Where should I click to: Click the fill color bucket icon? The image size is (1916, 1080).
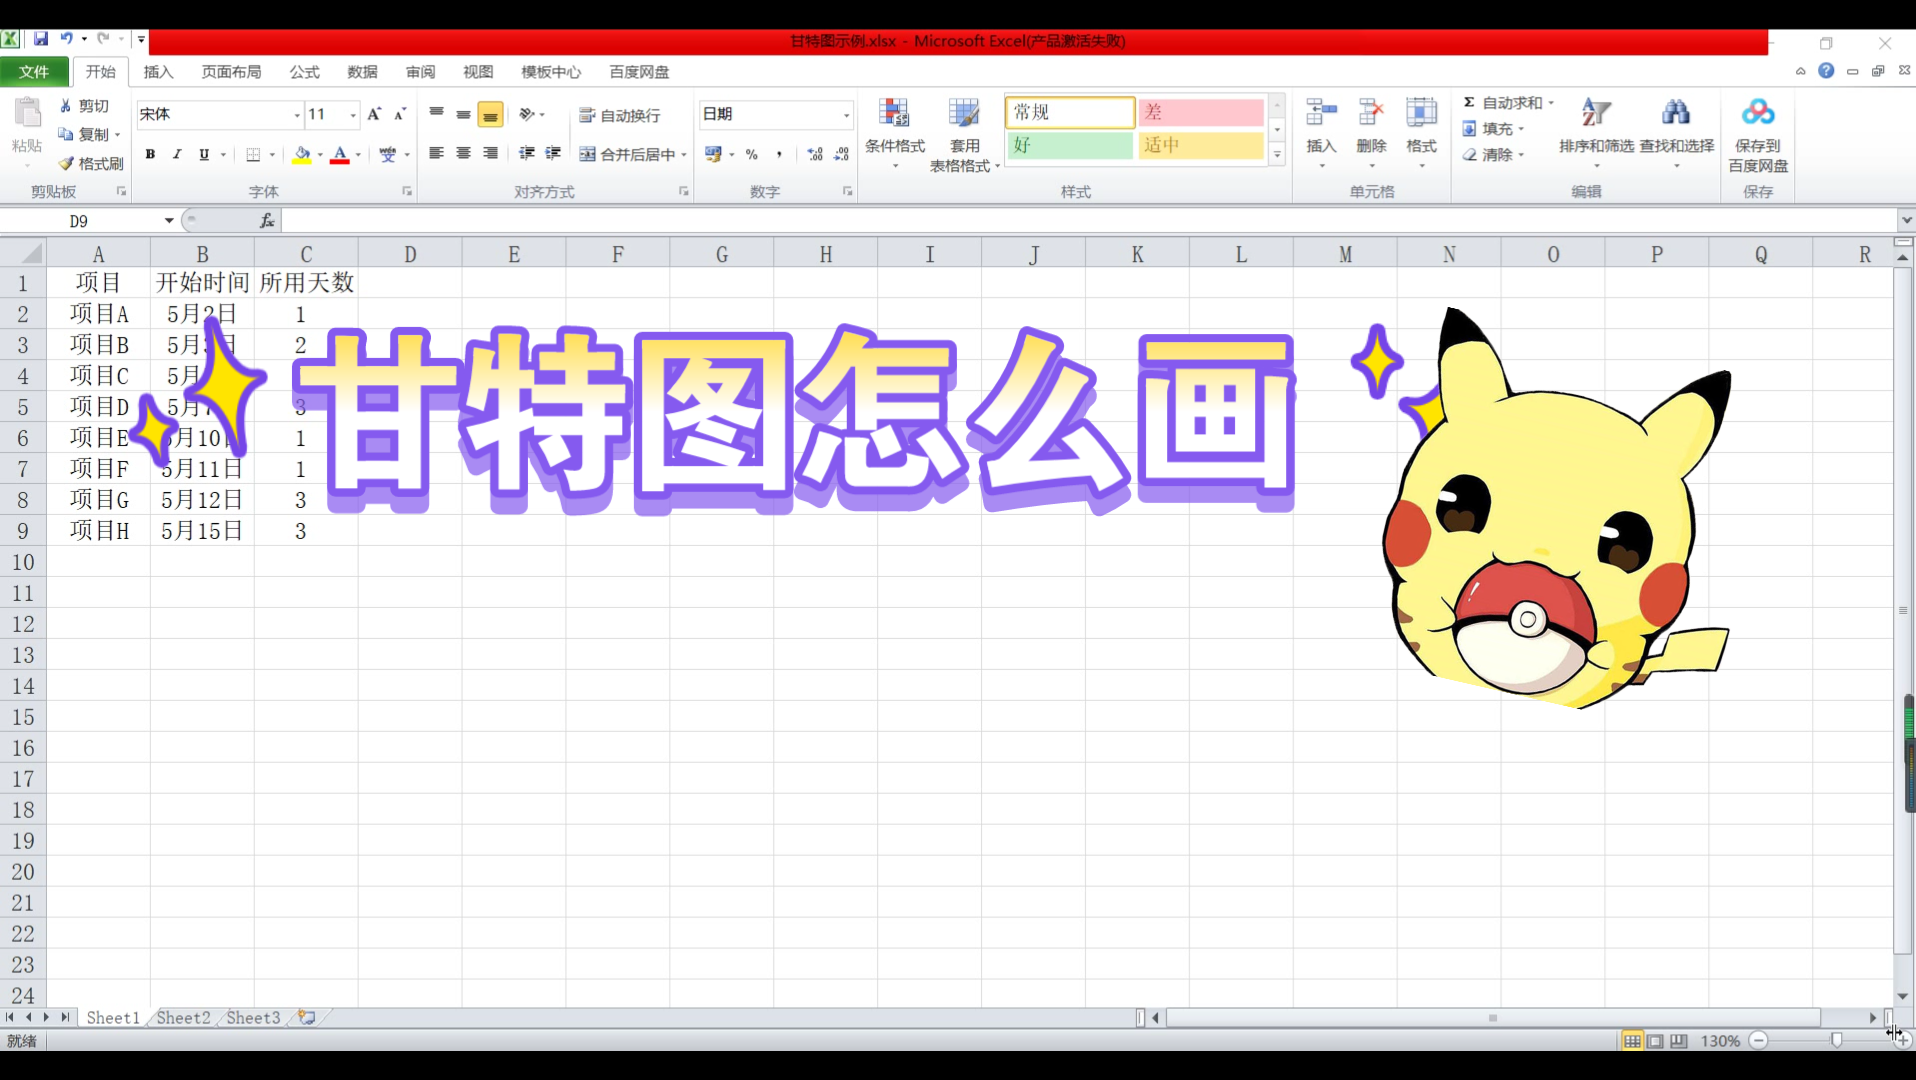(x=301, y=154)
